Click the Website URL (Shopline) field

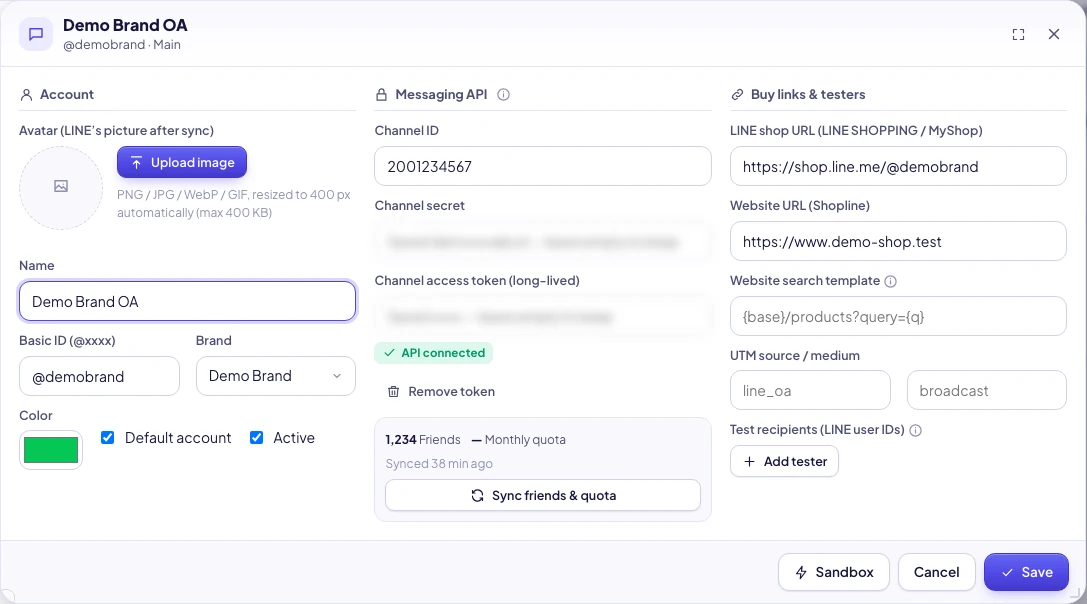click(898, 241)
